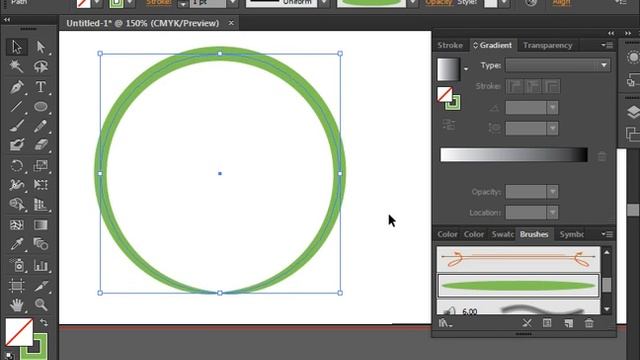The width and height of the screenshot is (640, 360).
Task: Open the gradient Location dropdown
Action: [x=552, y=212]
